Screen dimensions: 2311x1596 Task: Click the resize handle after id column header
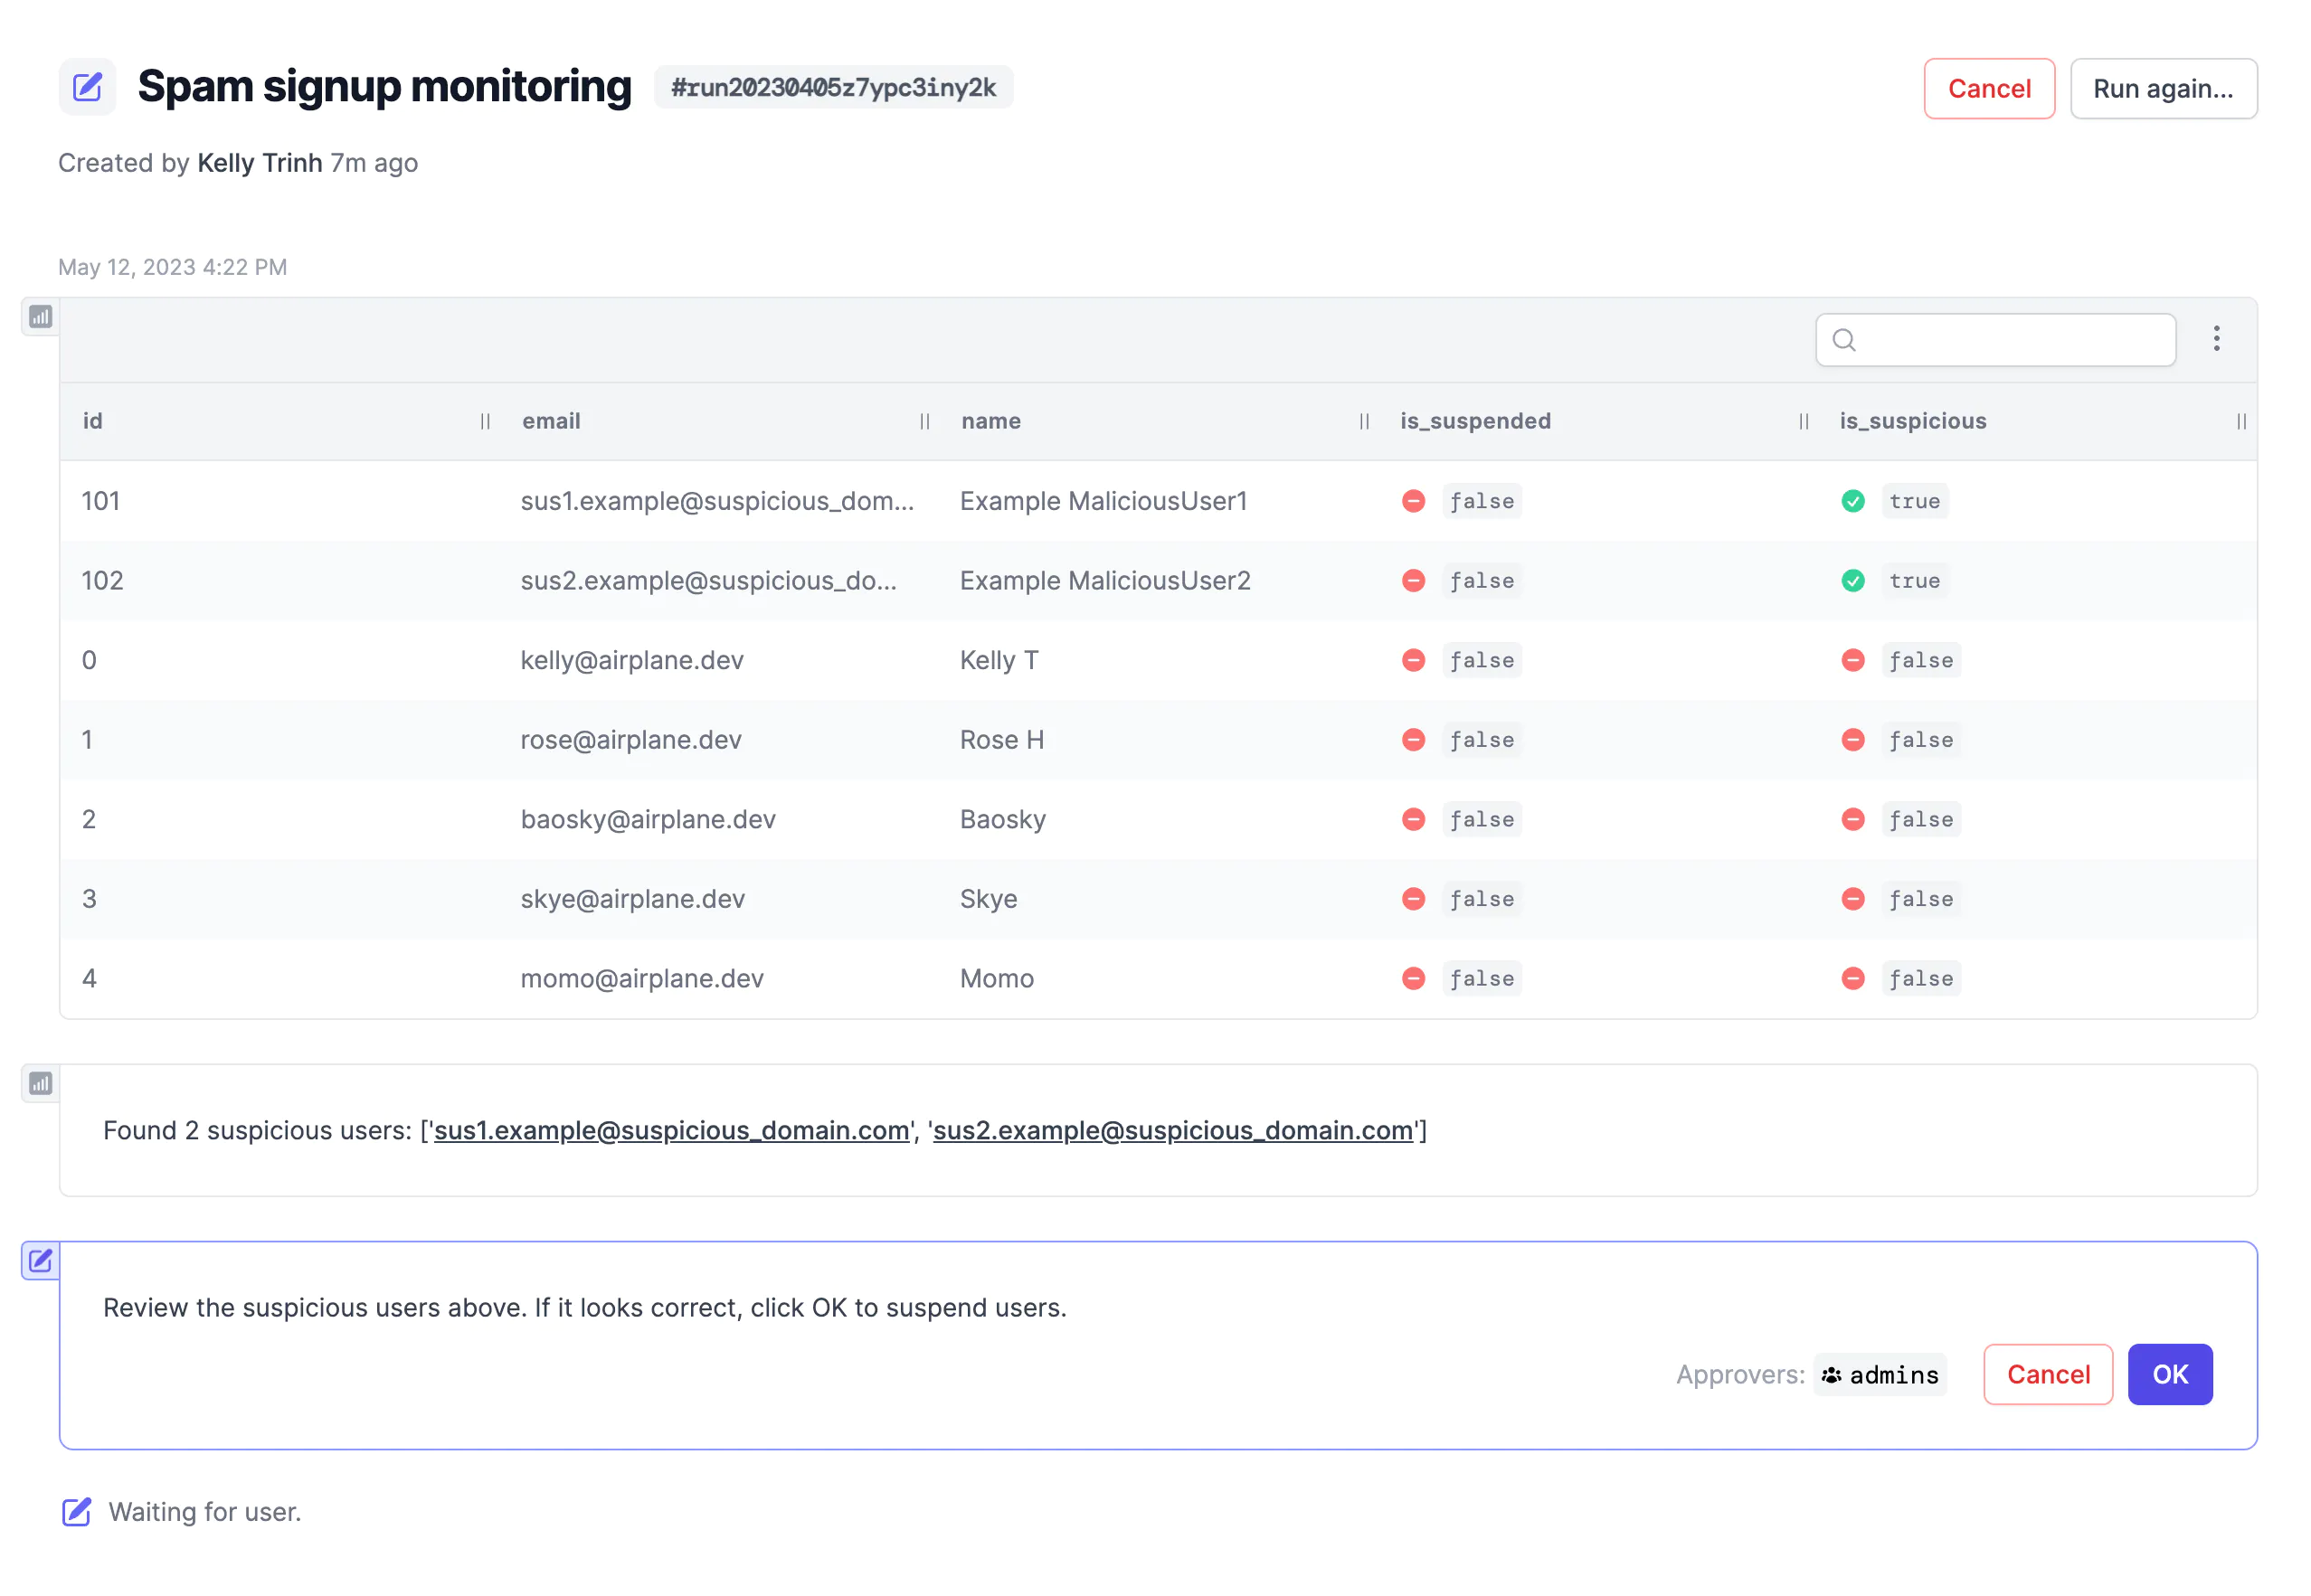pyautogui.click(x=485, y=421)
